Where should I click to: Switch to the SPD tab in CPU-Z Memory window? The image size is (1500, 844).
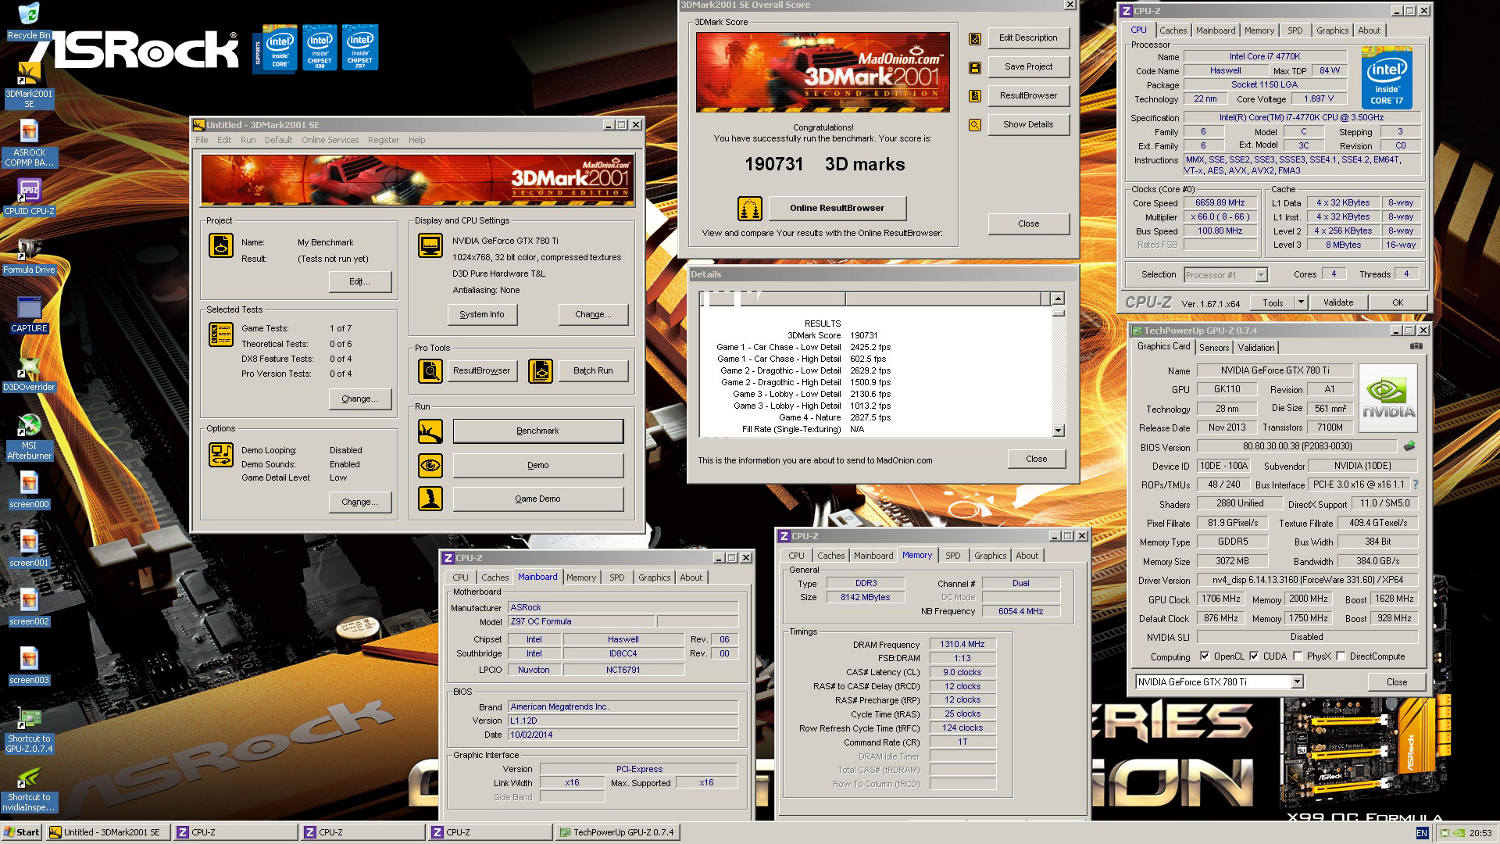pyautogui.click(x=952, y=555)
